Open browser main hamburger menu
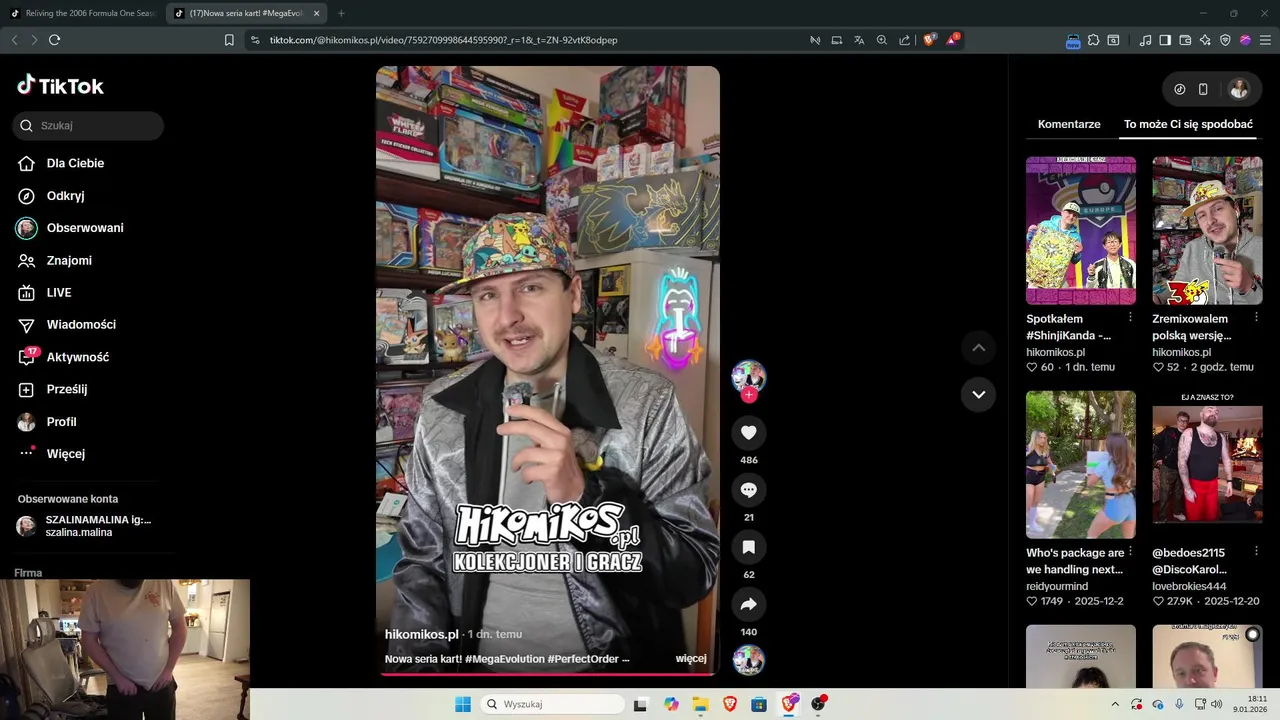 point(1265,40)
